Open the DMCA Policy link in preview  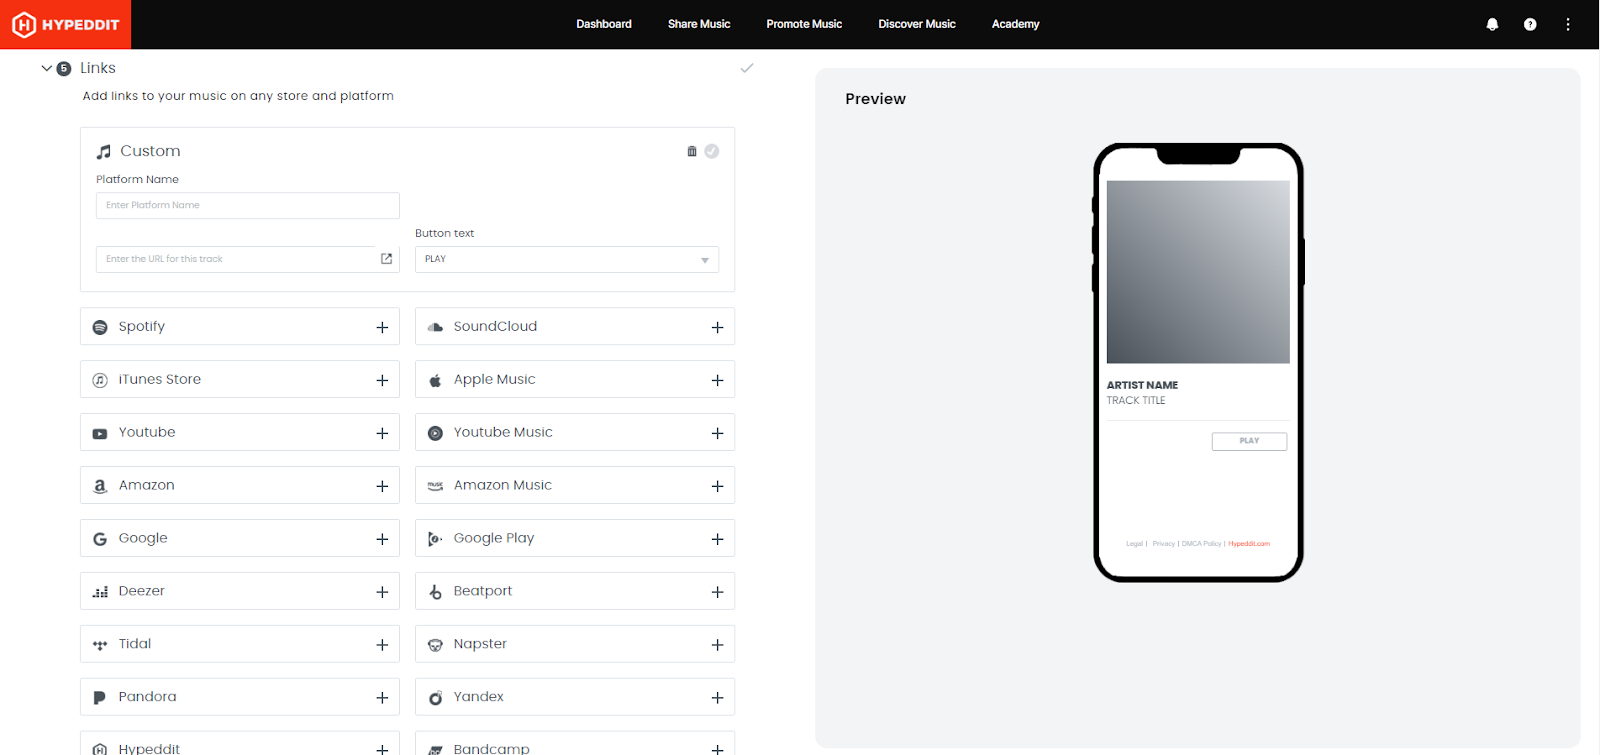pos(1201,544)
